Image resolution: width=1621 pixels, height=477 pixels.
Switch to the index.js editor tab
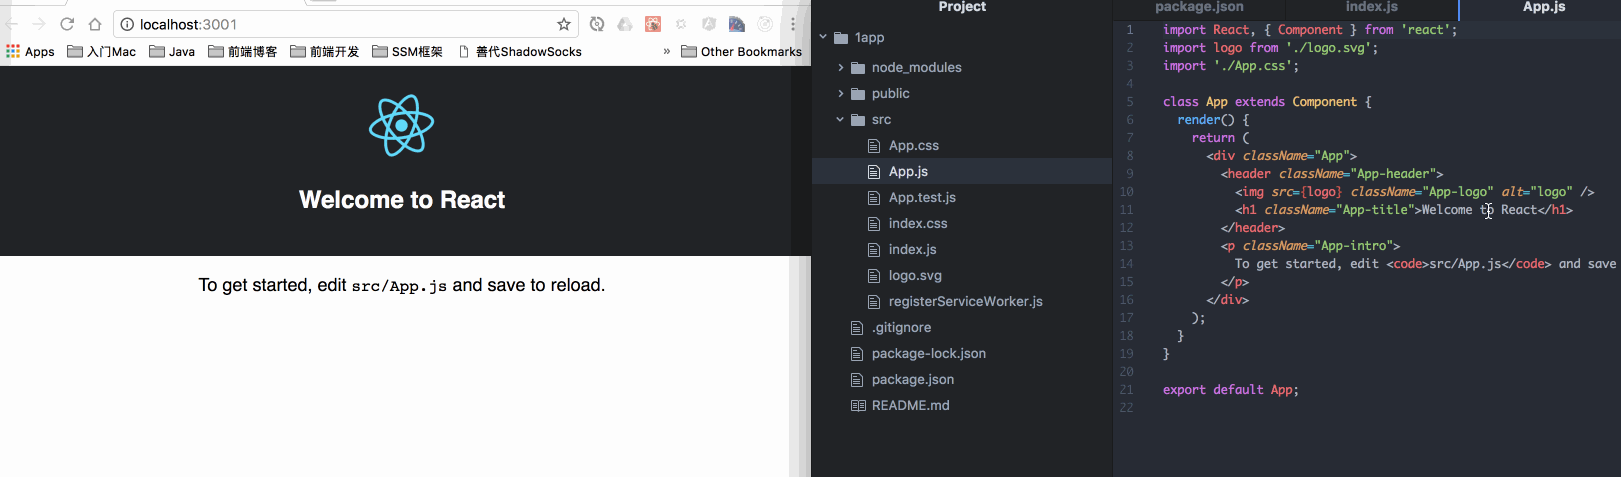[x=1372, y=7]
